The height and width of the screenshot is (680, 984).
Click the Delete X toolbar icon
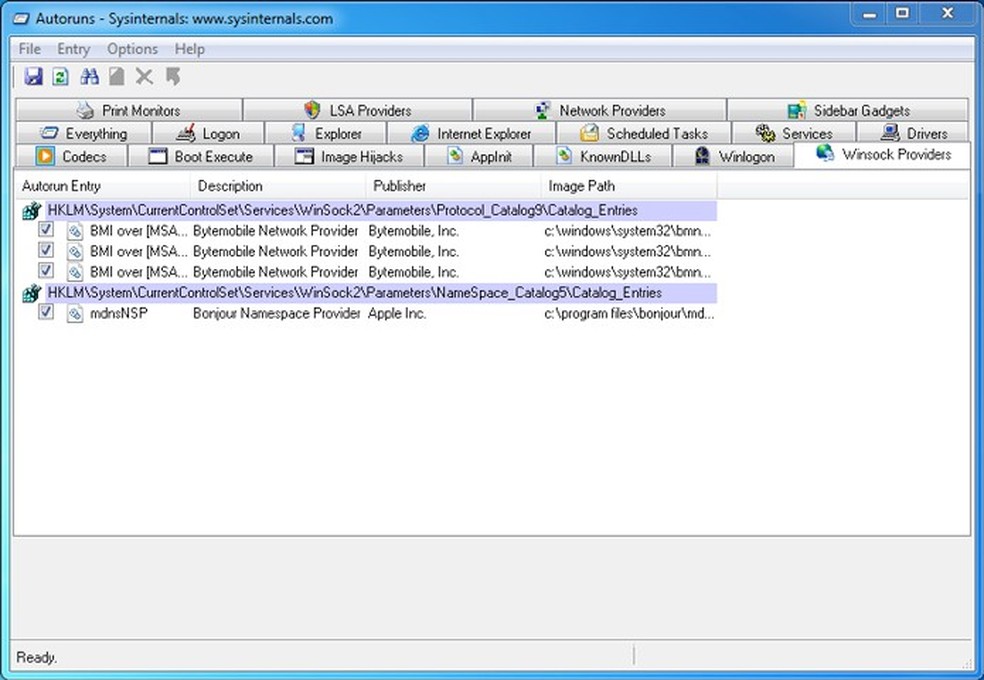tap(144, 77)
